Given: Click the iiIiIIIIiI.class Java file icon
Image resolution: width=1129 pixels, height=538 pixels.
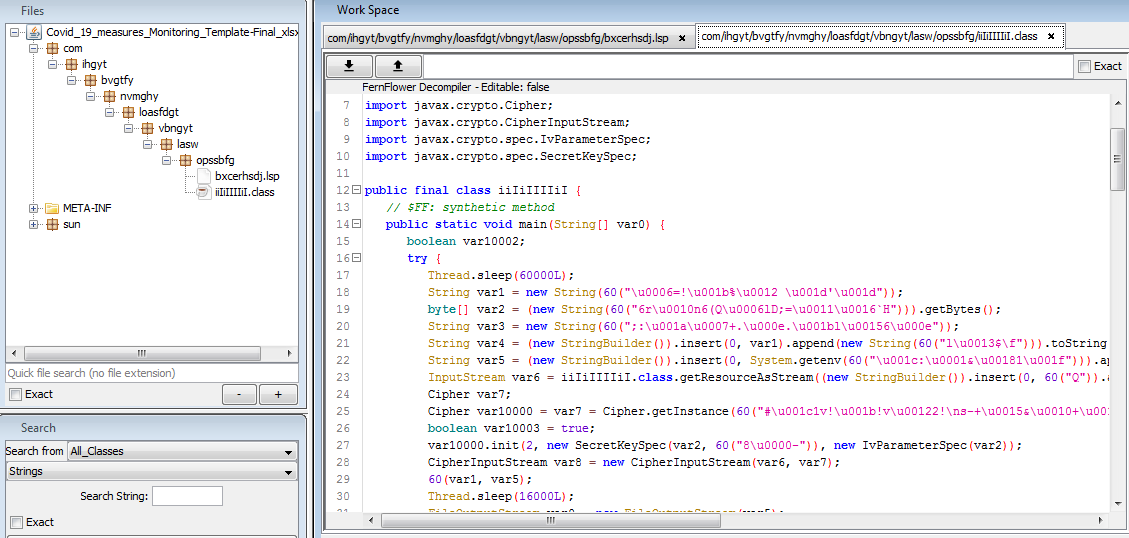Looking at the screenshot, I should coord(204,192).
